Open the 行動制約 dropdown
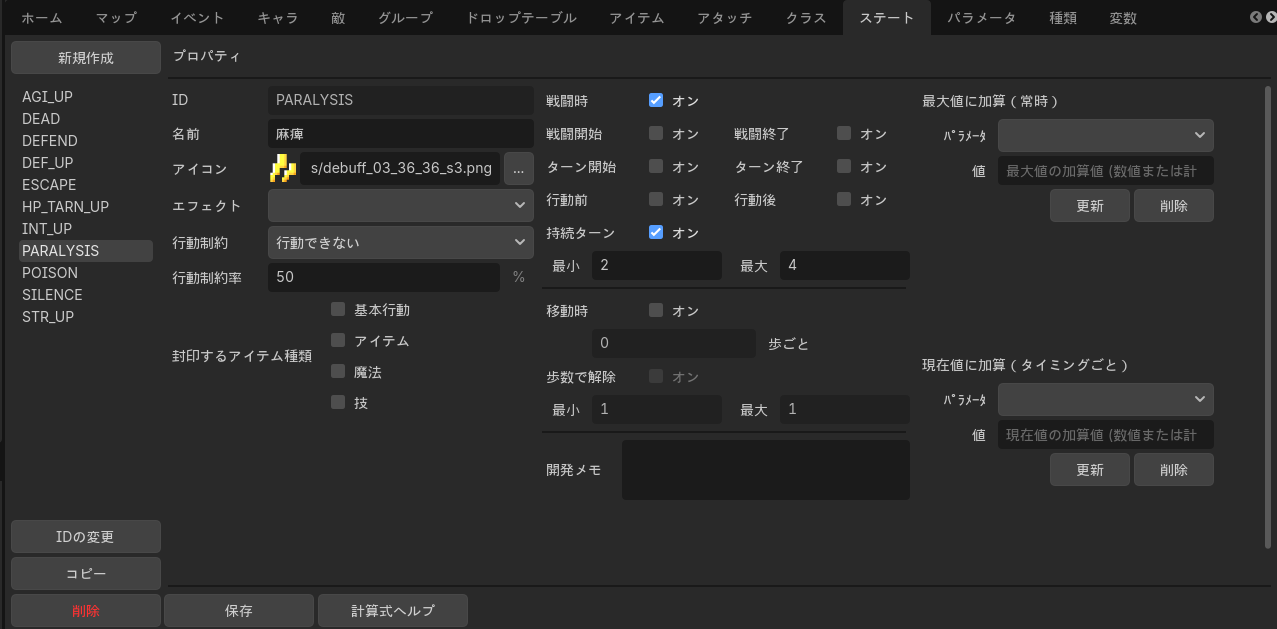The width and height of the screenshot is (1277, 629). click(x=401, y=242)
